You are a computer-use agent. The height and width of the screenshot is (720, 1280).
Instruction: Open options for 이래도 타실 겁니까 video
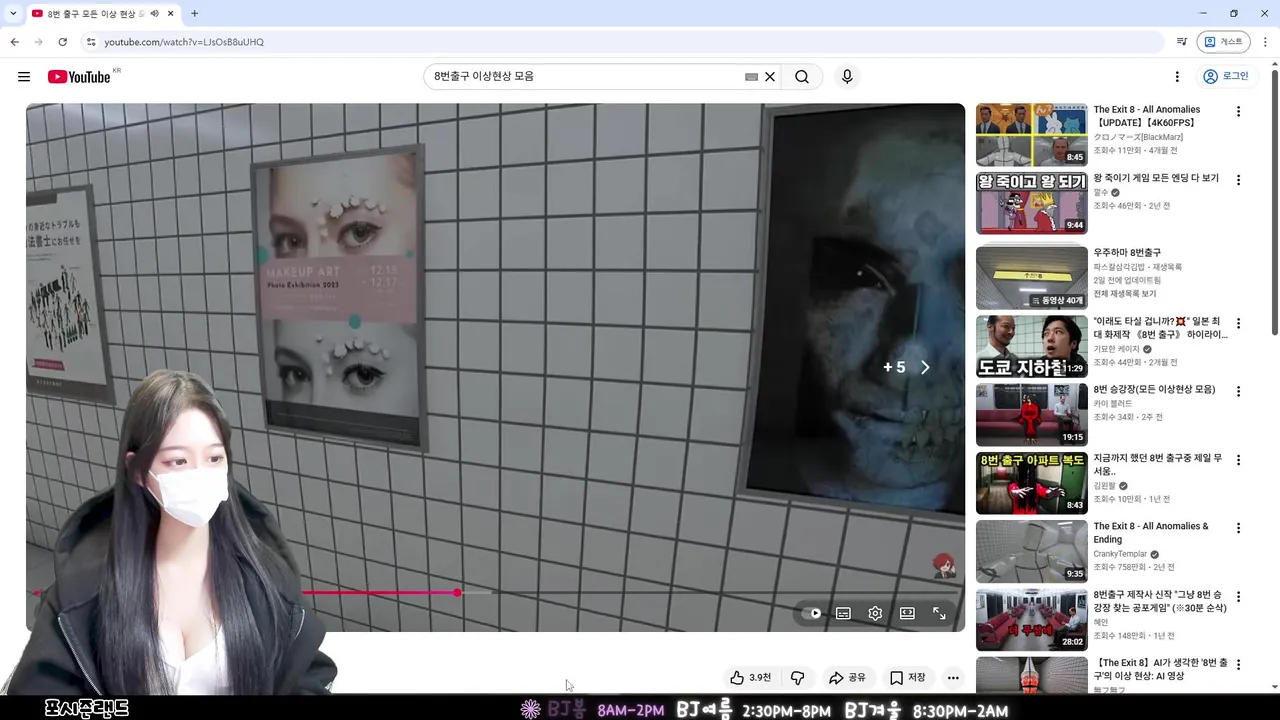[x=1238, y=324]
